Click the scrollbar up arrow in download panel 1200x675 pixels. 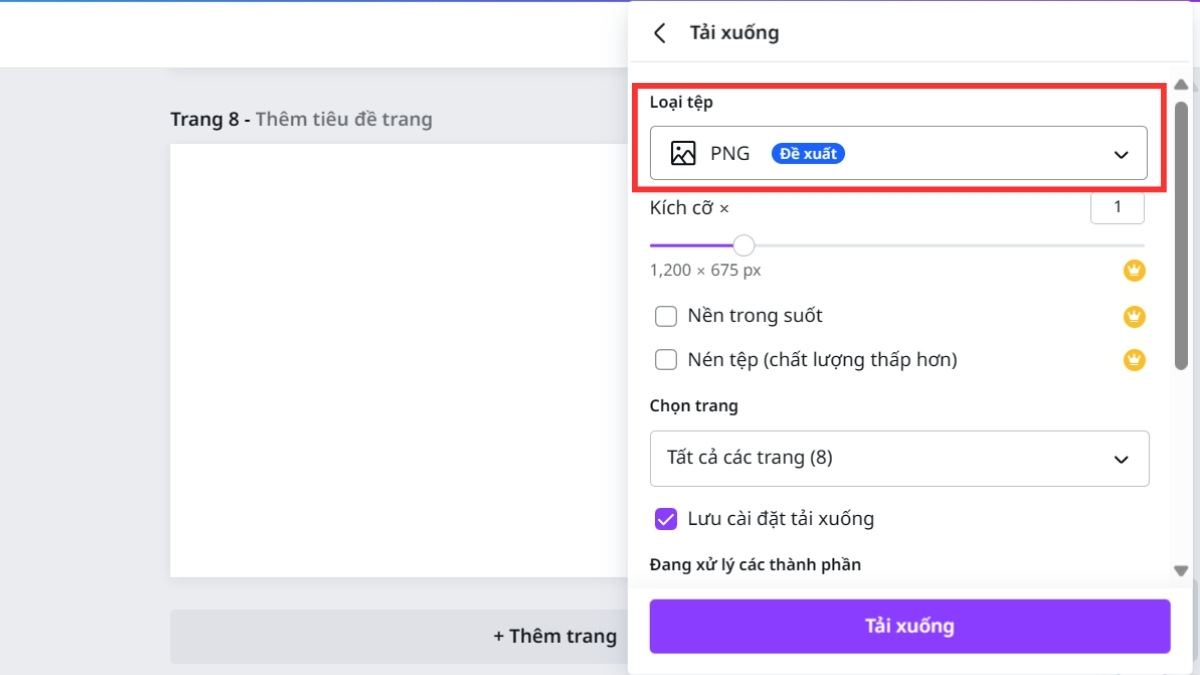point(1181,85)
